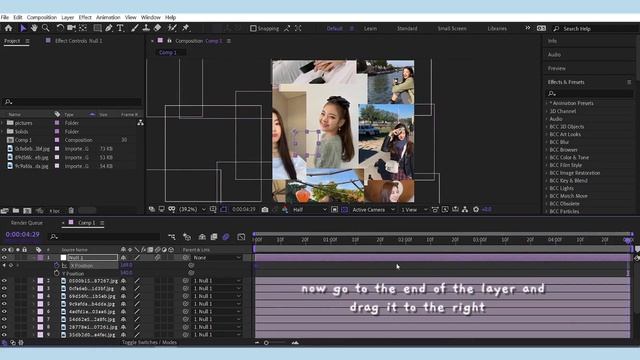This screenshot has height=360, width=640.
Task: Select the Eraser tool
Action: coord(158,28)
